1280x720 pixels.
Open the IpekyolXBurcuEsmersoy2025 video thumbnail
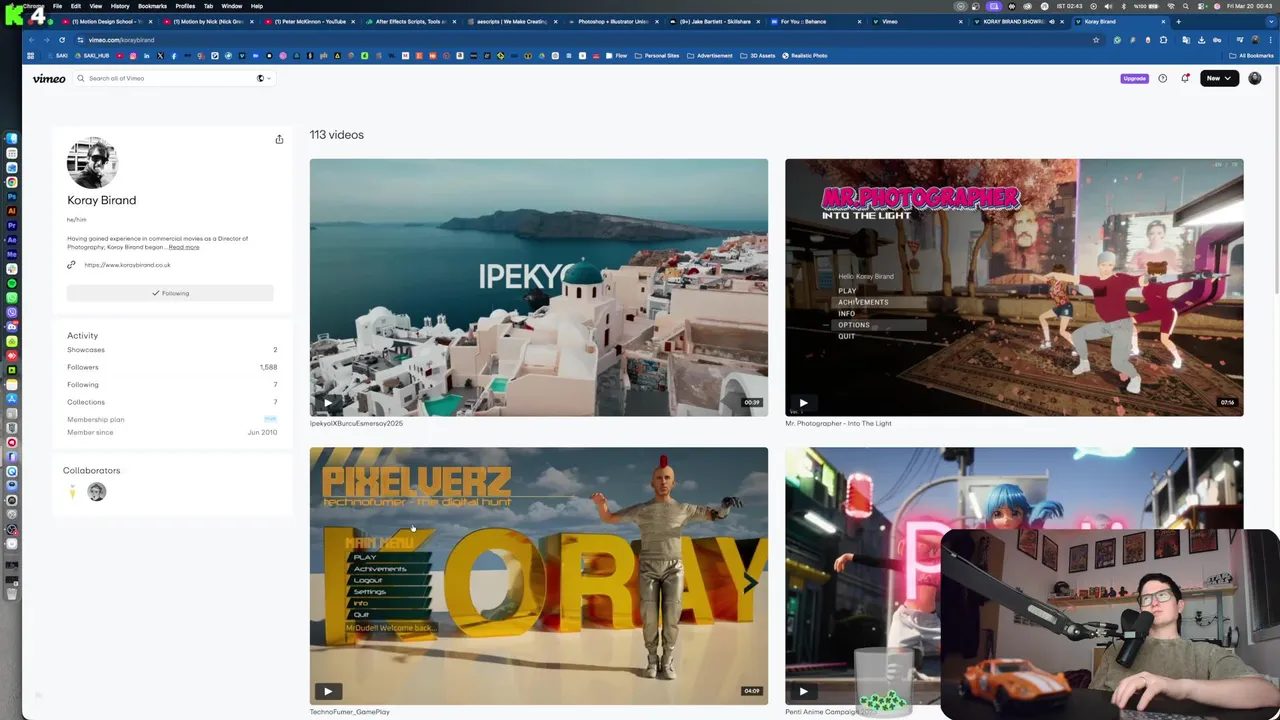[x=539, y=287]
